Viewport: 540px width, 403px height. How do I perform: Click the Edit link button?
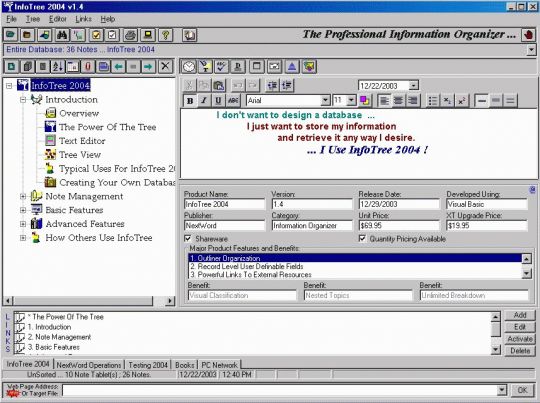[x=520, y=327]
